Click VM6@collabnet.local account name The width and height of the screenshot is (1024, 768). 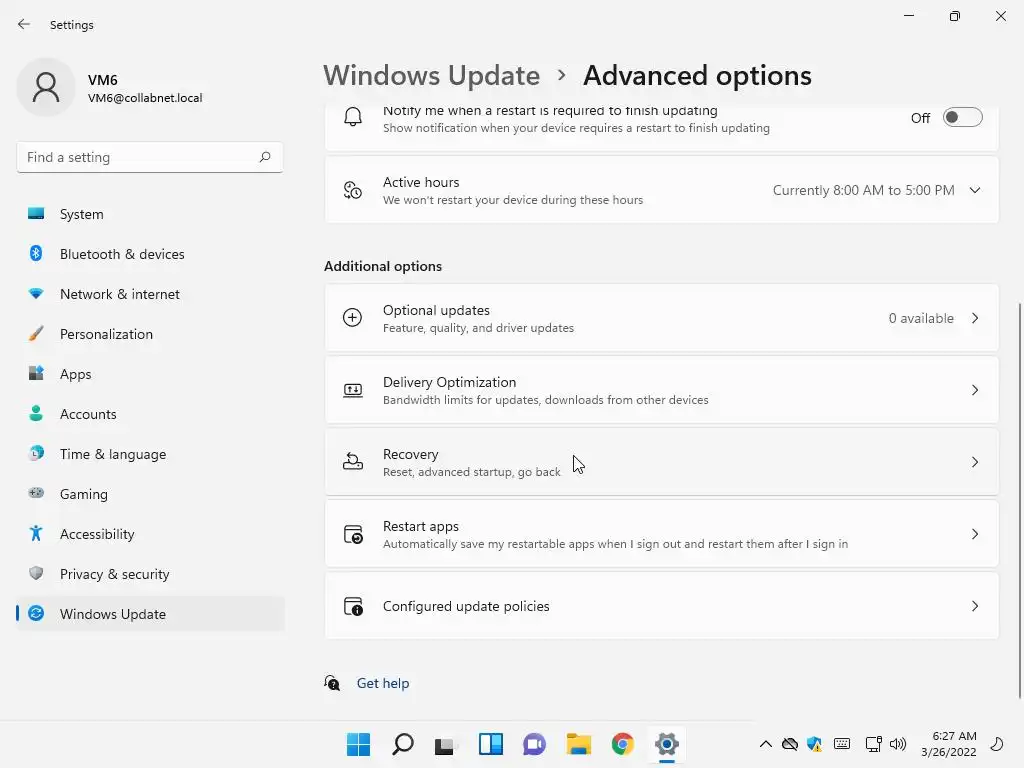[x=145, y=98]
